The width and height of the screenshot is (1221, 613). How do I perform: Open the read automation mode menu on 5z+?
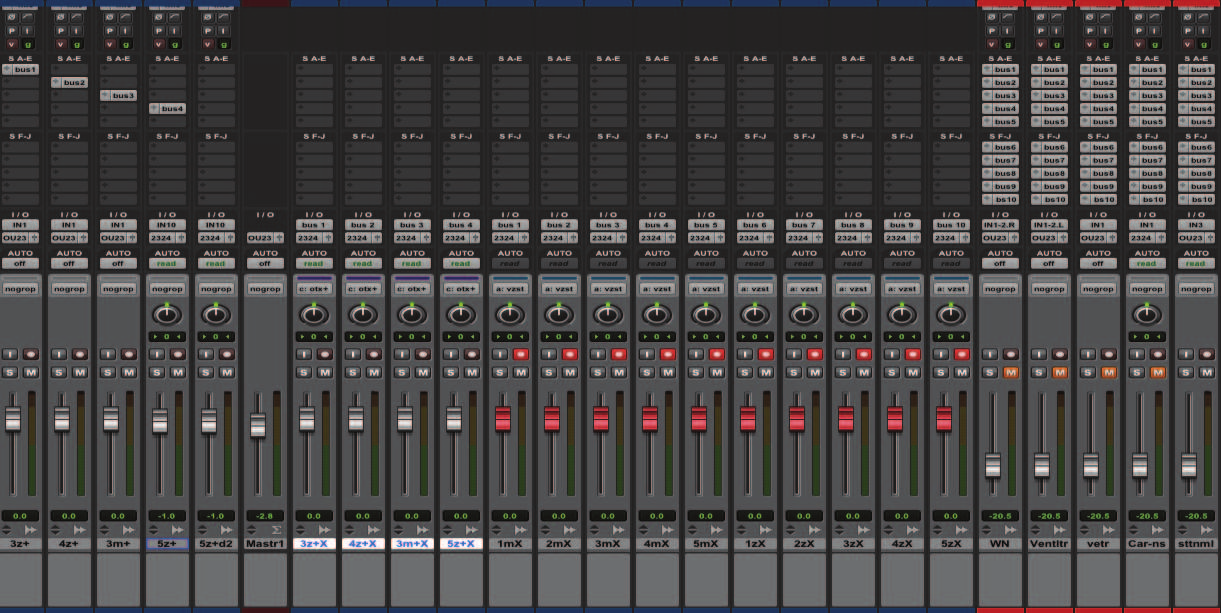click(x=167, y=264)
